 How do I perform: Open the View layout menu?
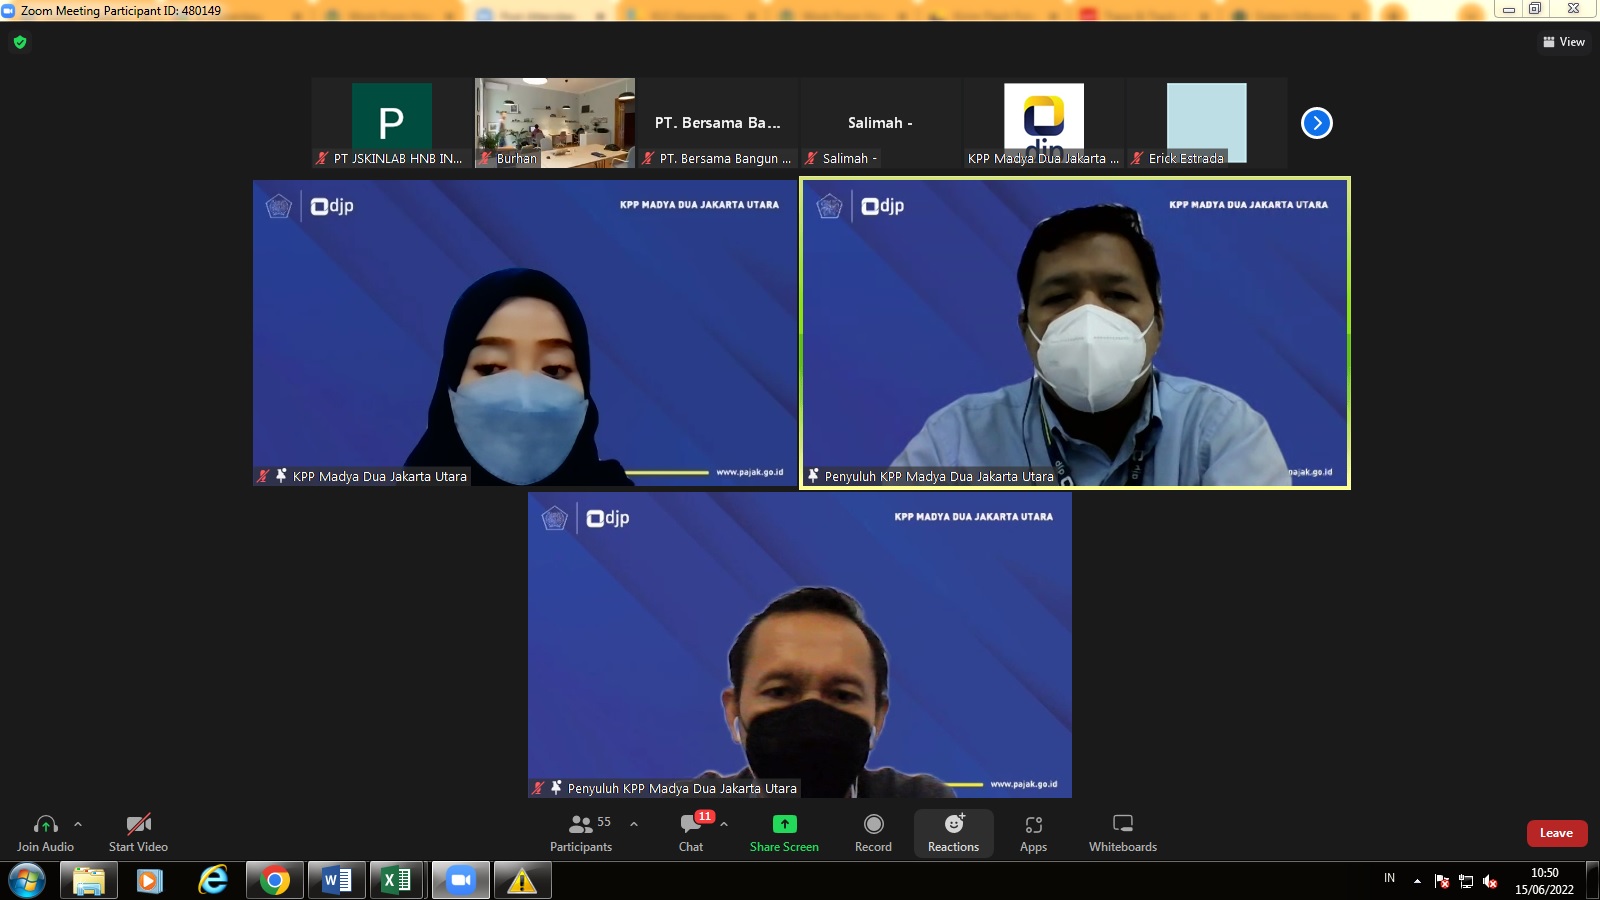click(1564, 42)
